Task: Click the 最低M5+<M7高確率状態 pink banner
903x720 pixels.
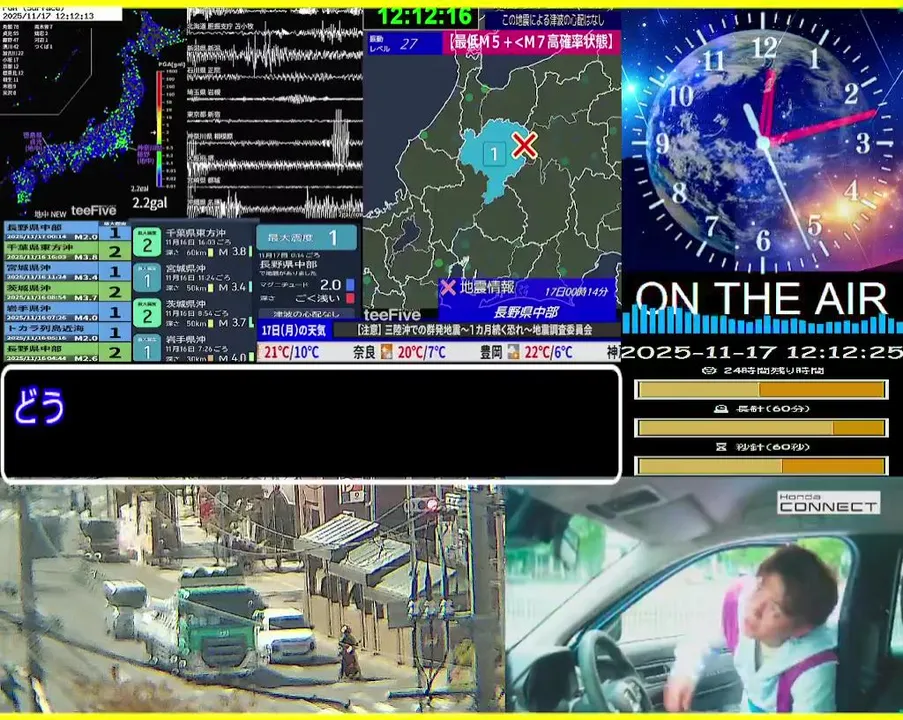Action: click(532, 43)
